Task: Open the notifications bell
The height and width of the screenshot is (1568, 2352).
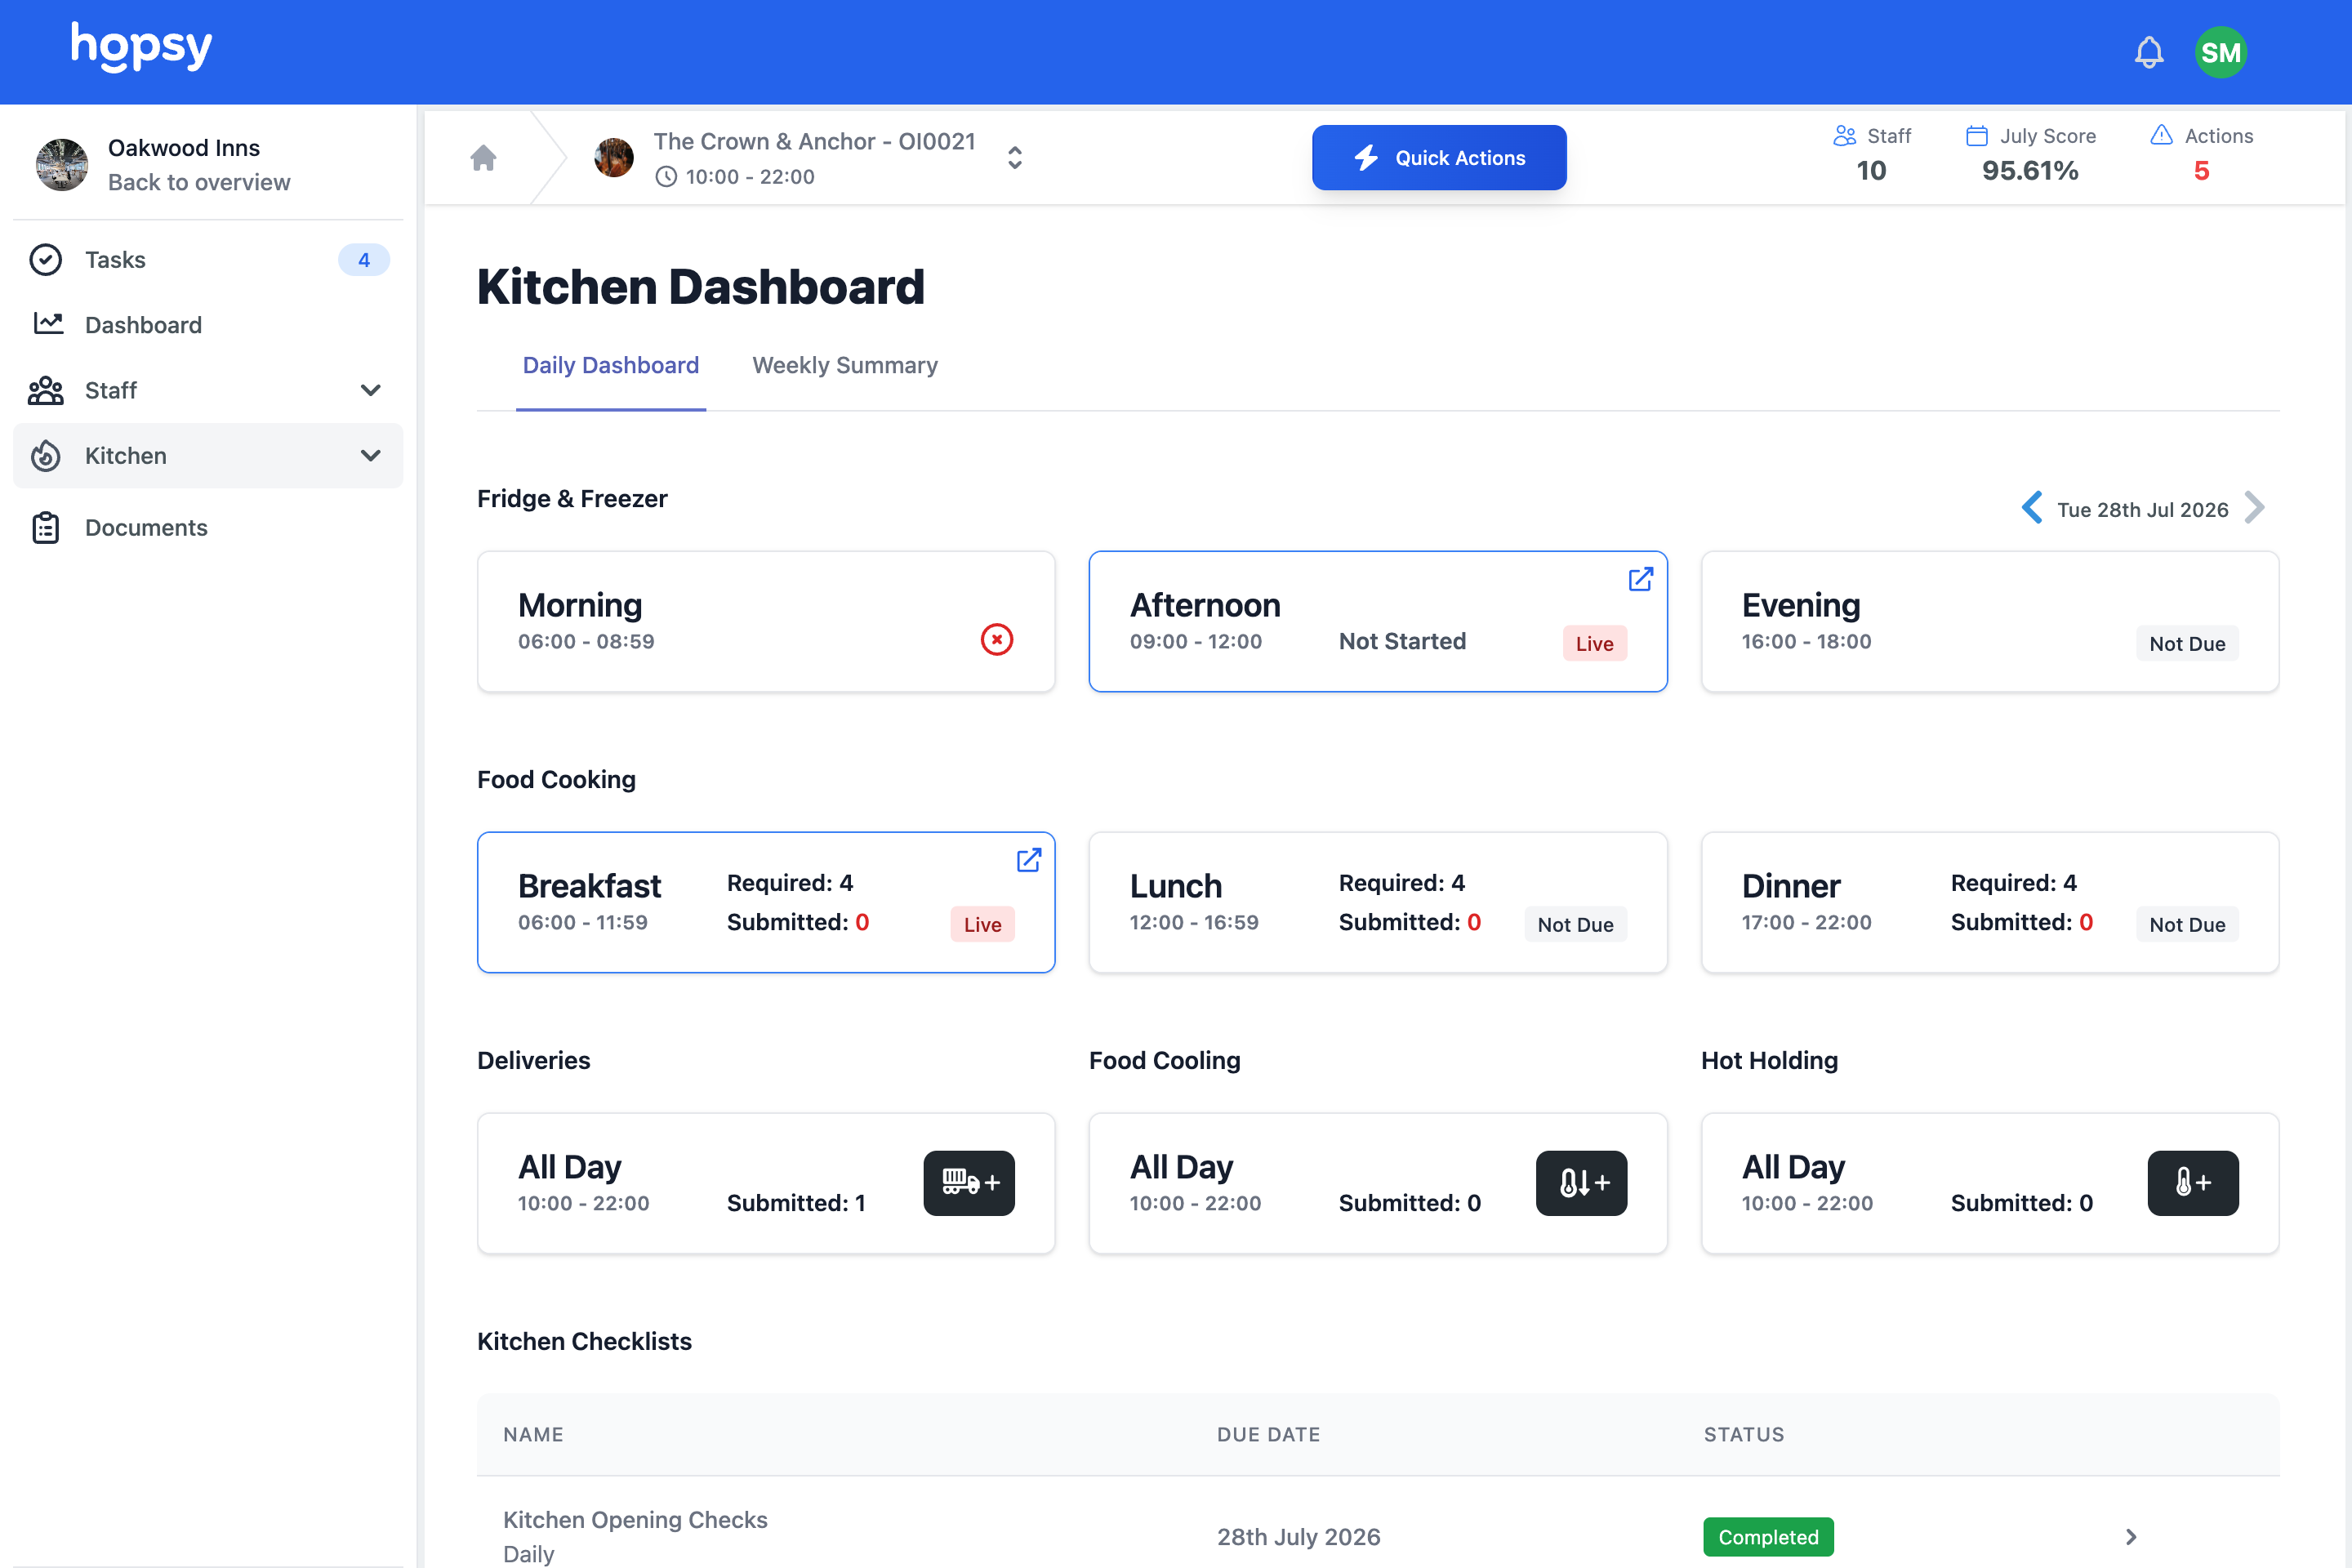Action: (x=2148, y=52)
